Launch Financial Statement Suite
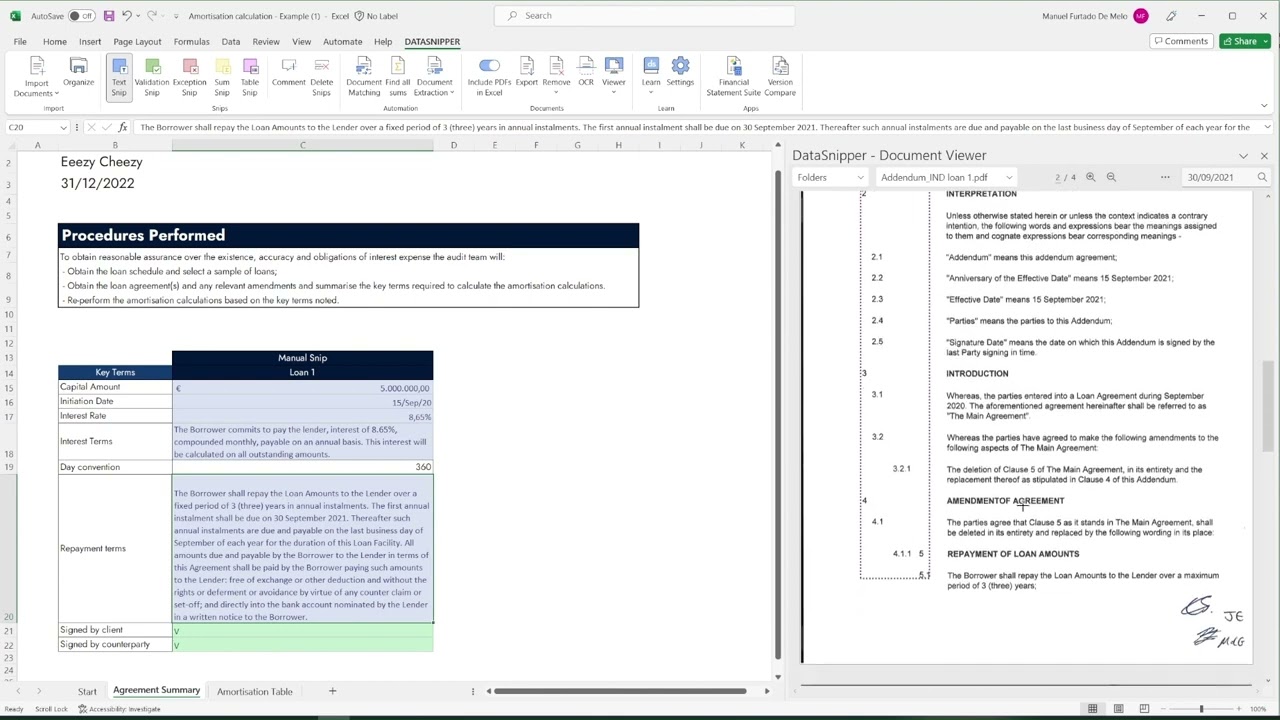 [733, 77]
